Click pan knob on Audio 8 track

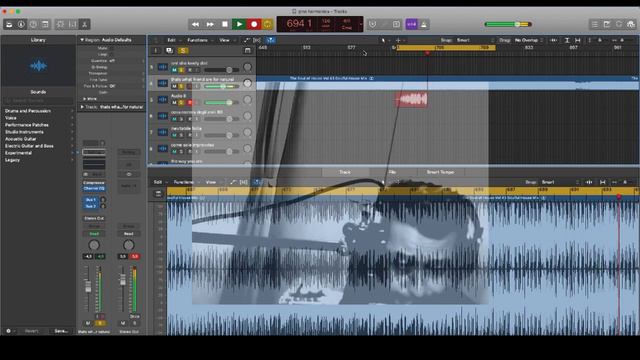click(247, 100)
